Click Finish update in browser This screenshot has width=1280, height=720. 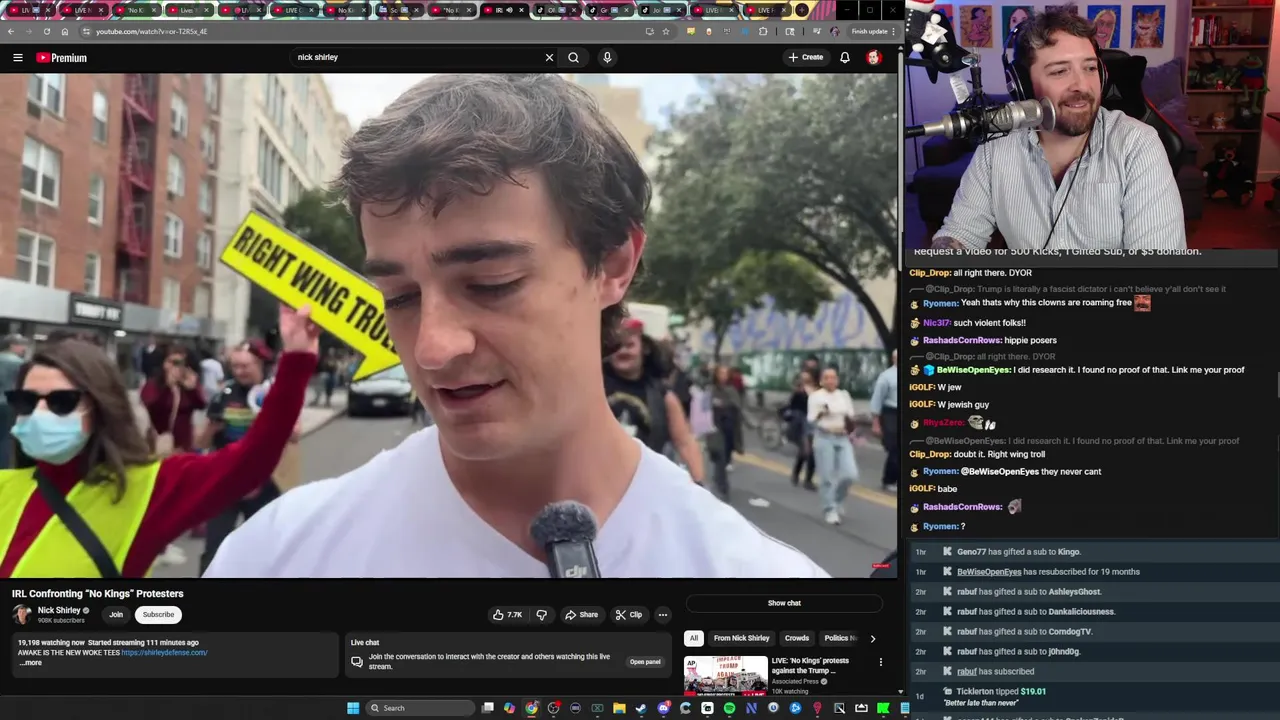click(874, 31)
